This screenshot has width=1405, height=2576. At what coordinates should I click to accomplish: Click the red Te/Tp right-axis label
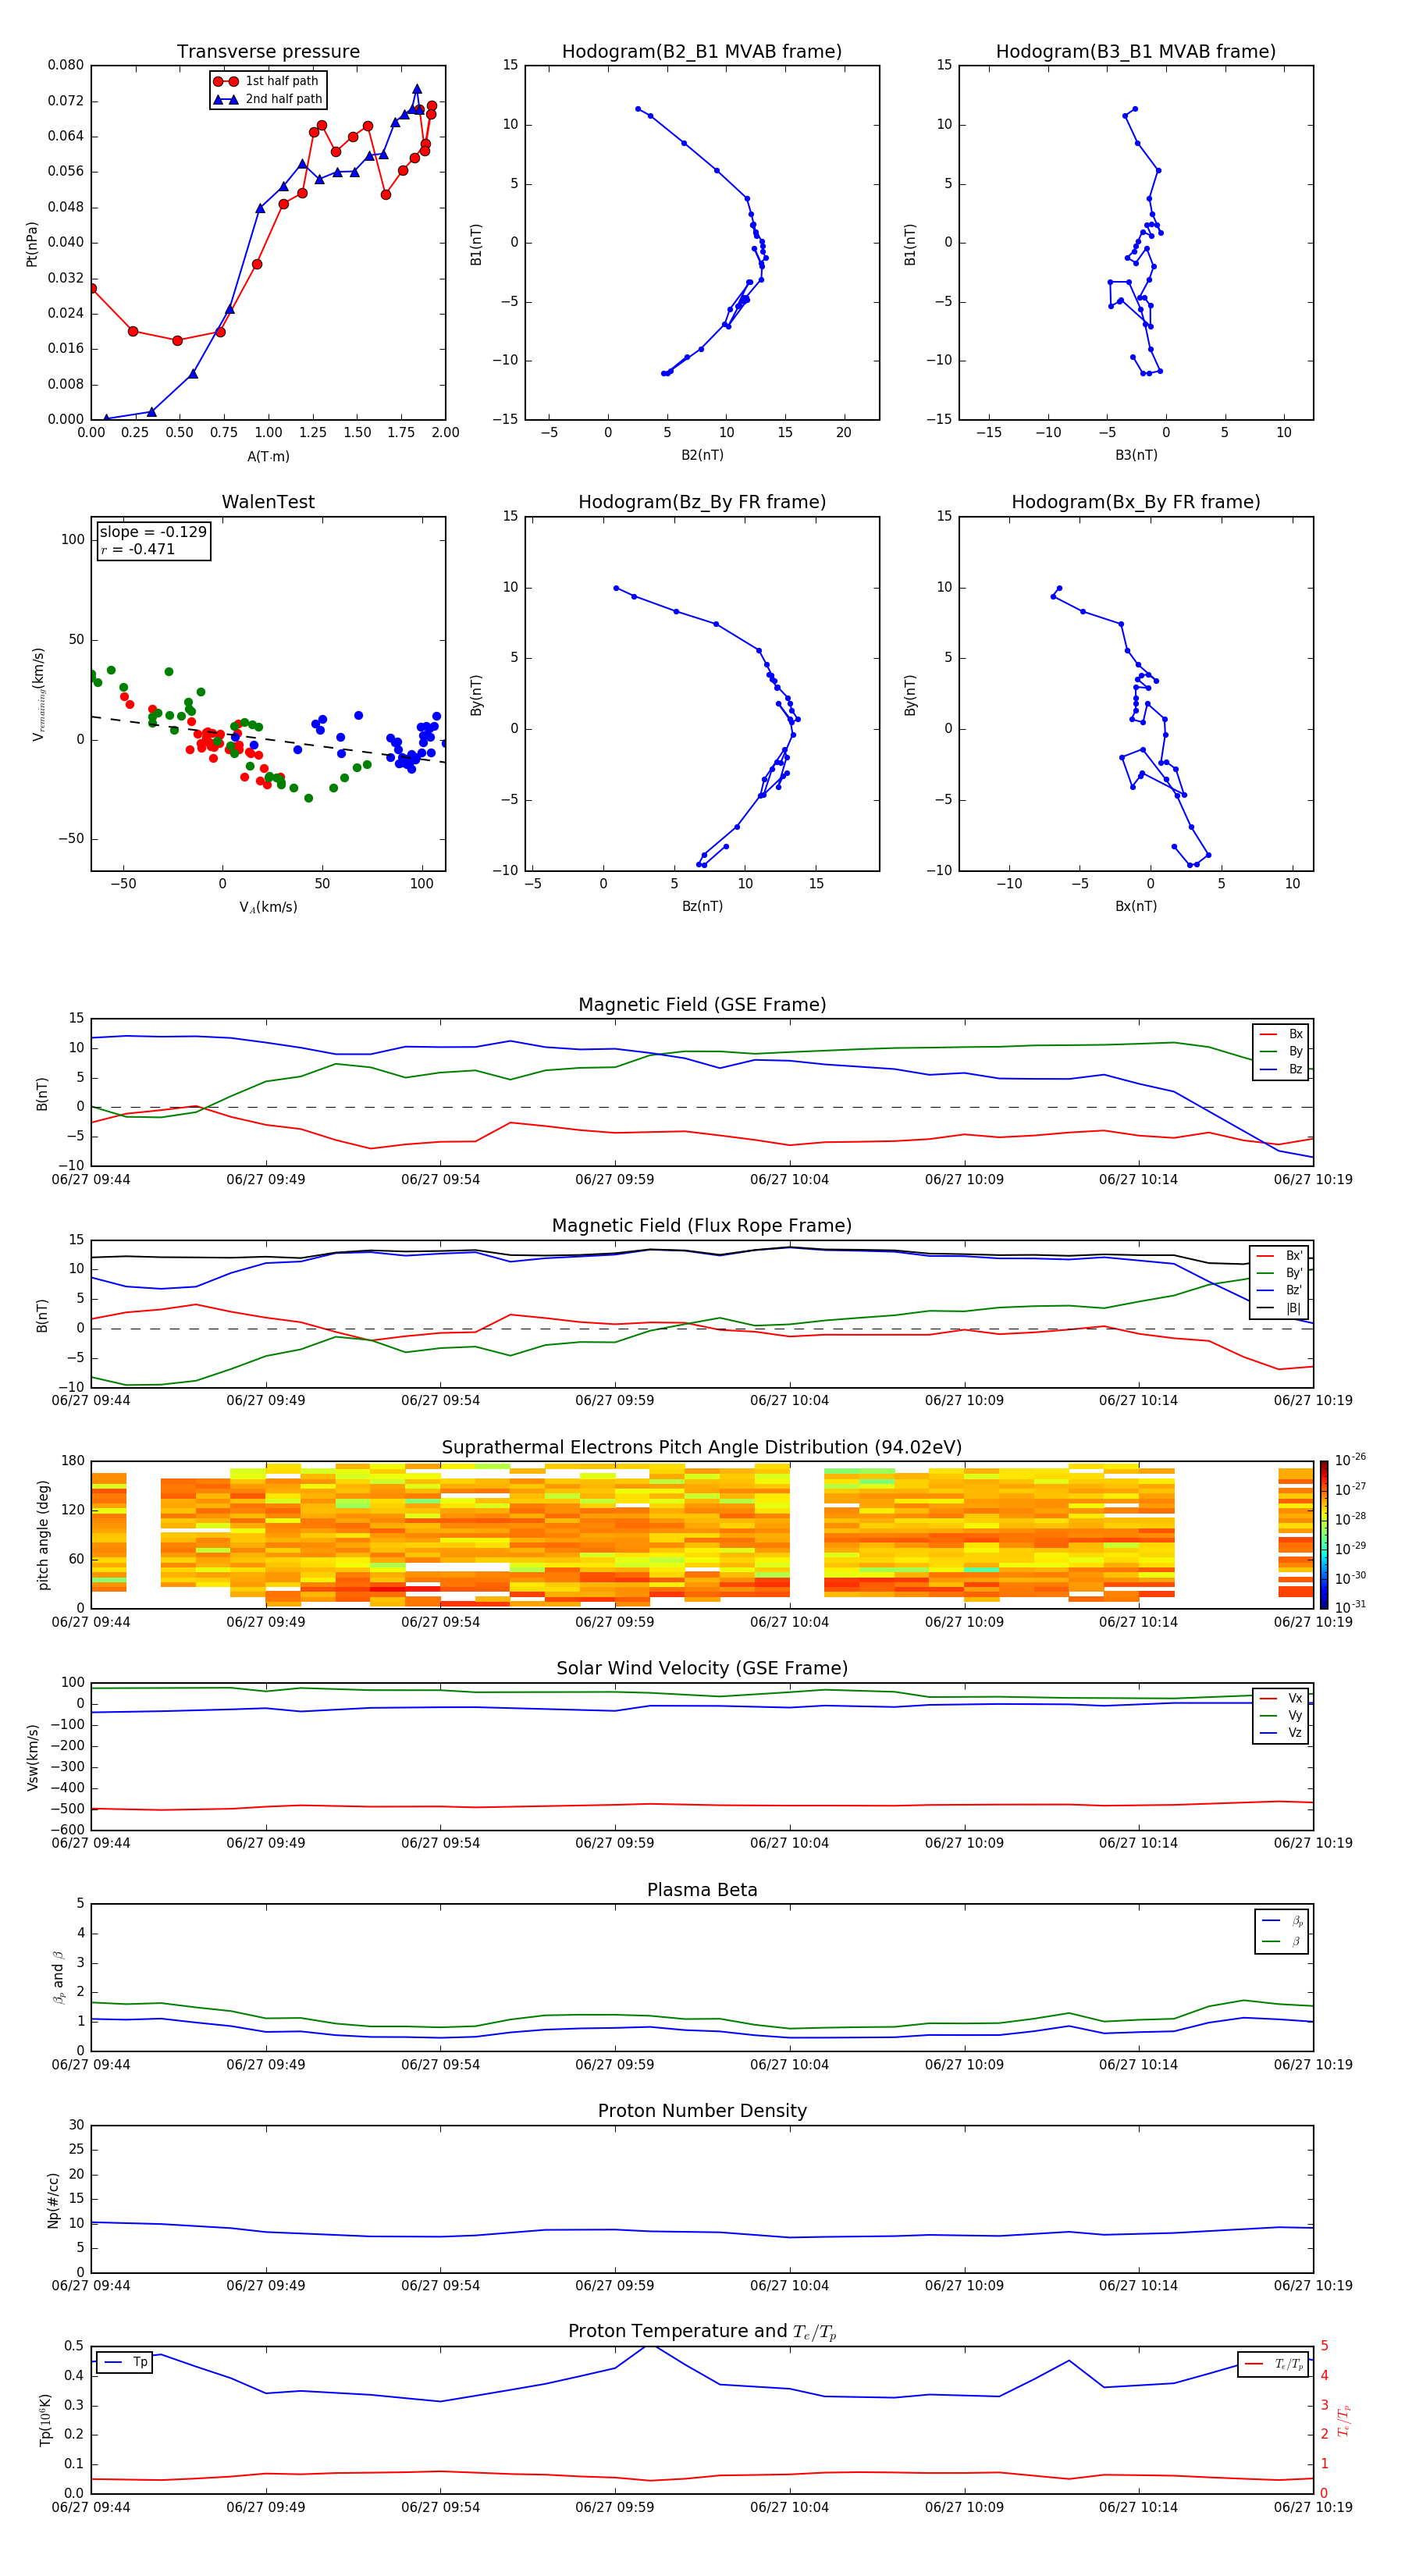[x=1345, y=2420]
